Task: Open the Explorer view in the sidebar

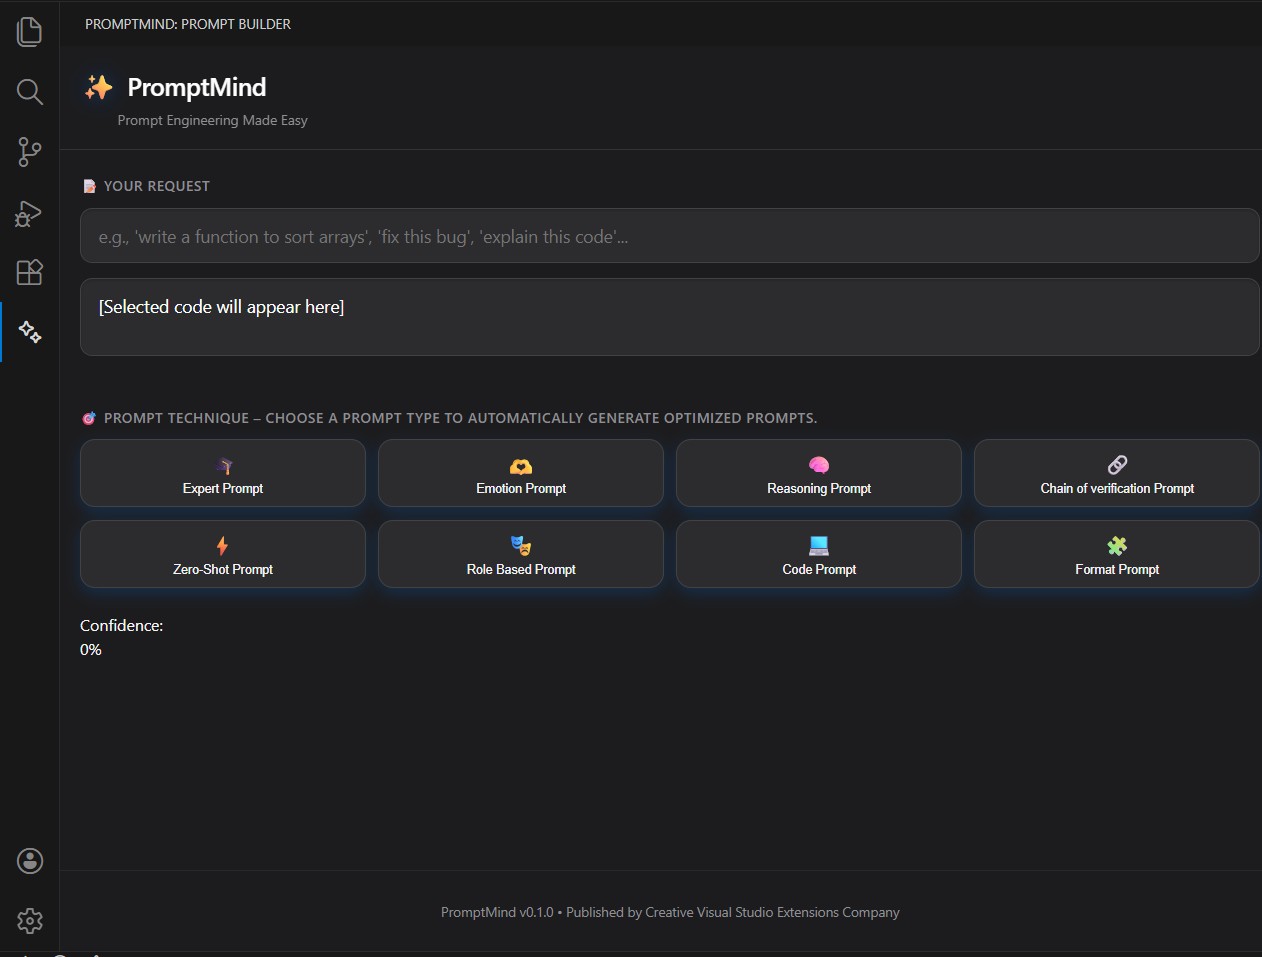Action: coord(29,31)
